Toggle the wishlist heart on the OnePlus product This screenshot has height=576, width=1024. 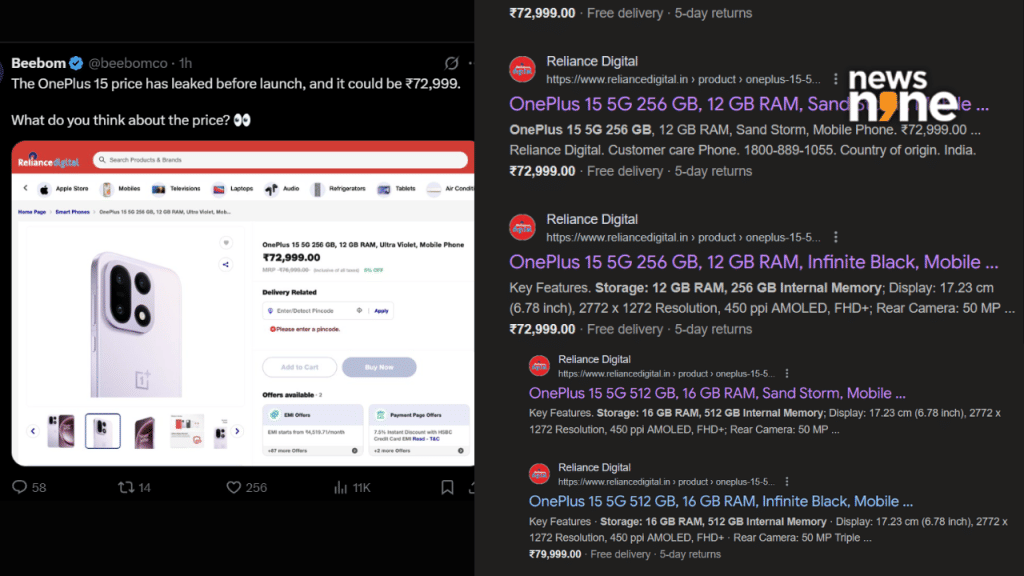coord(225,243)
